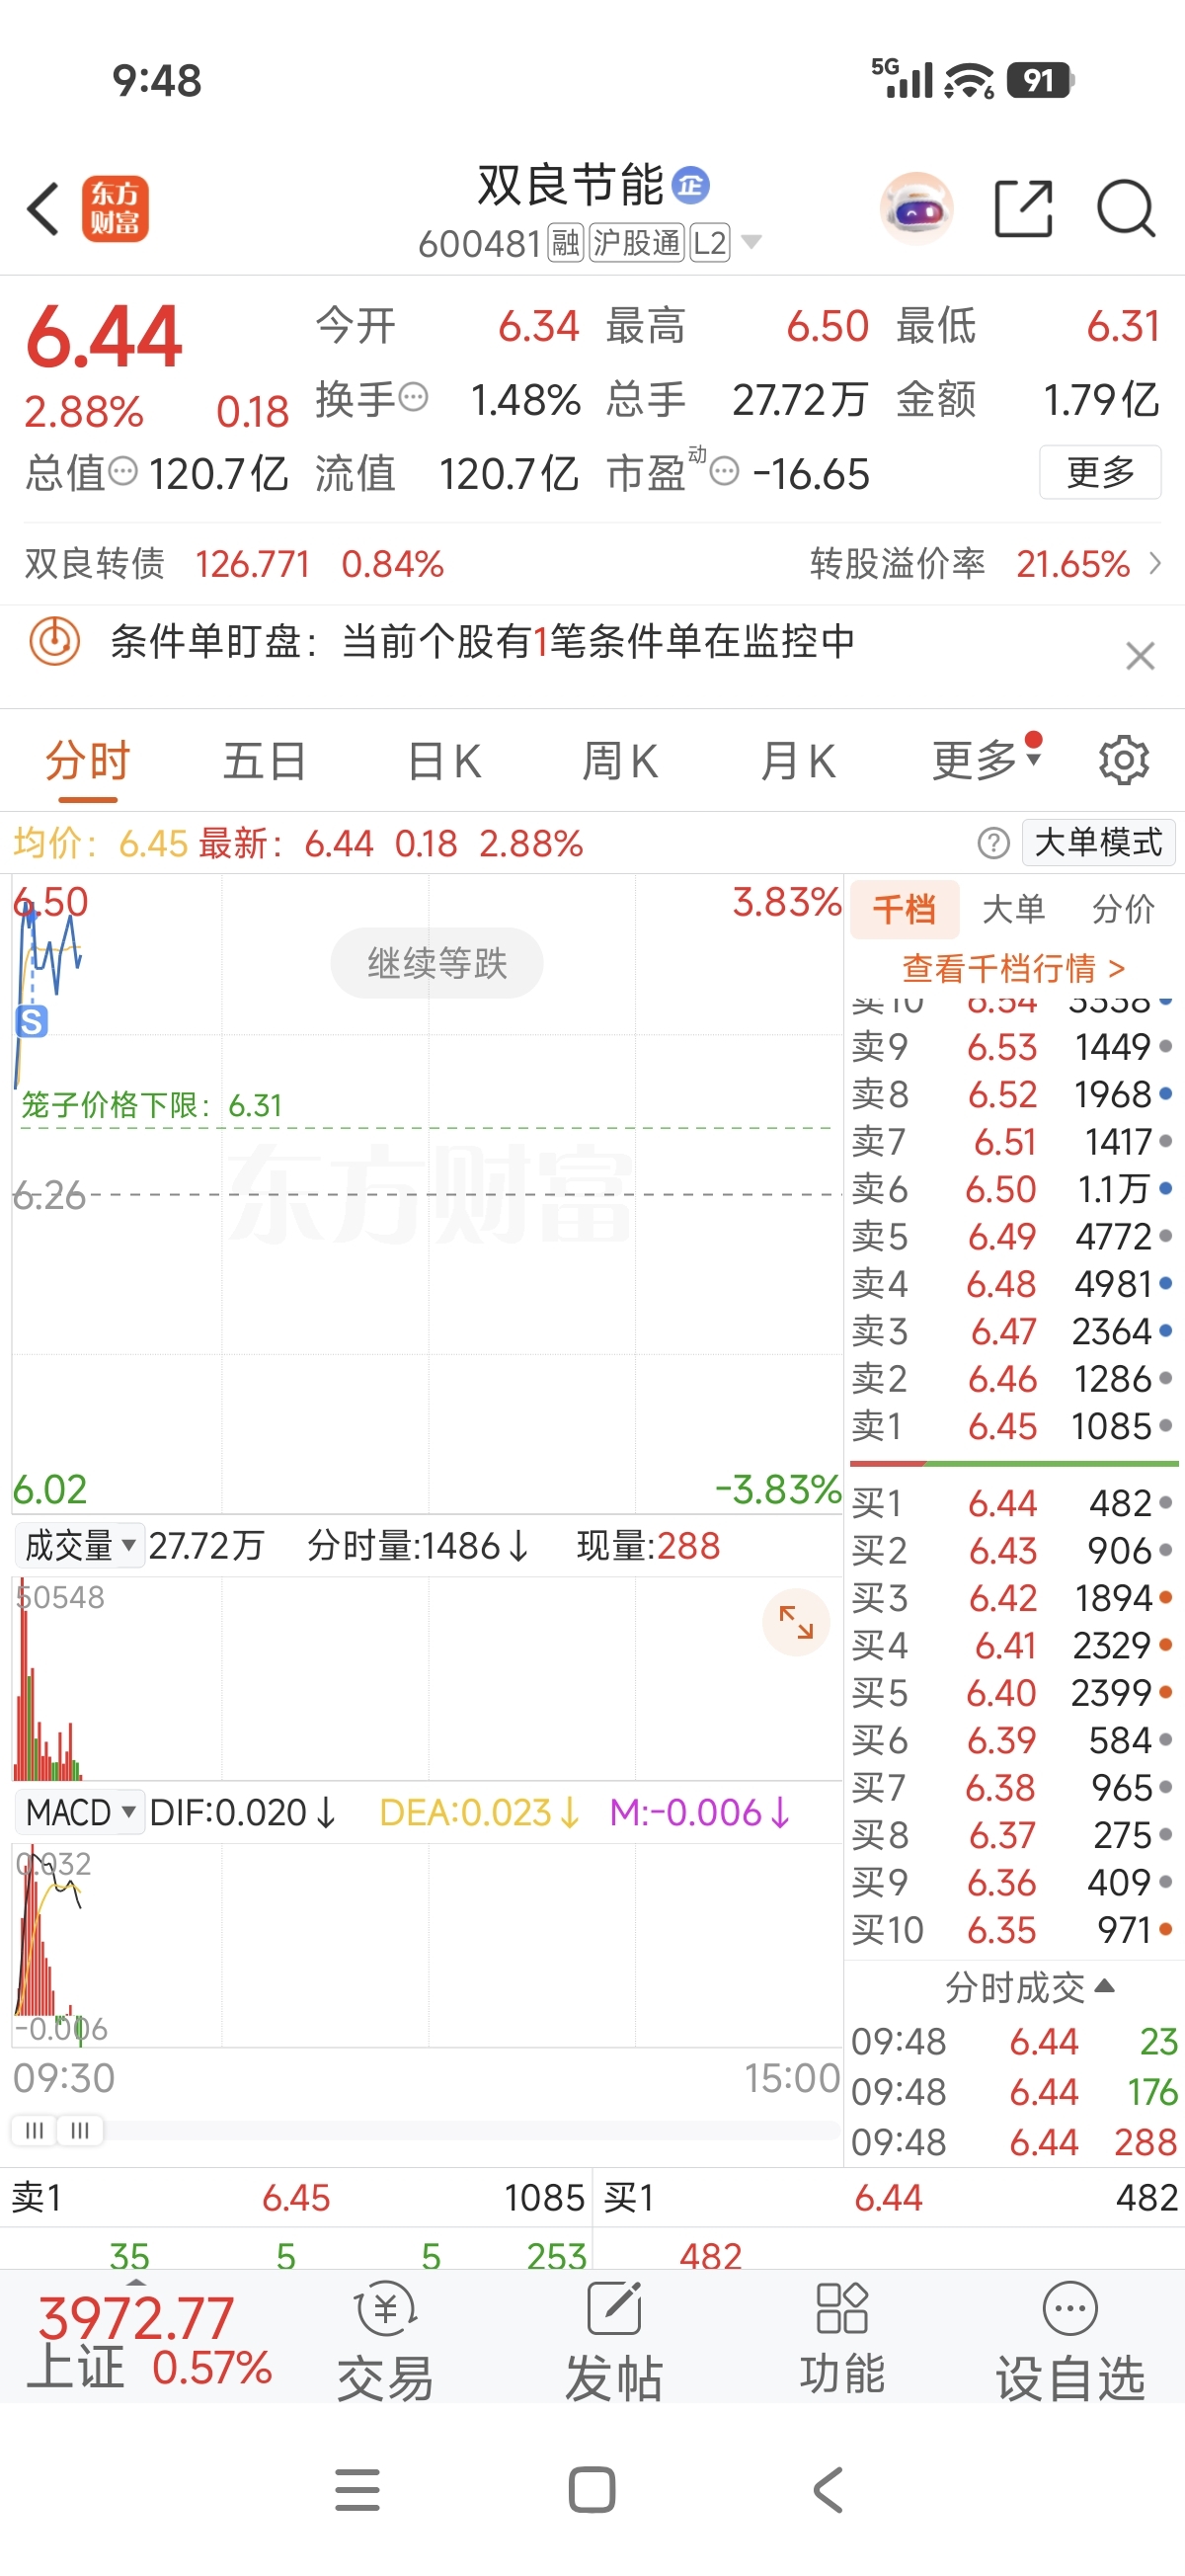Open the 交易 trade icon
The image size is (1185, 2576).
click(385, 2342)
